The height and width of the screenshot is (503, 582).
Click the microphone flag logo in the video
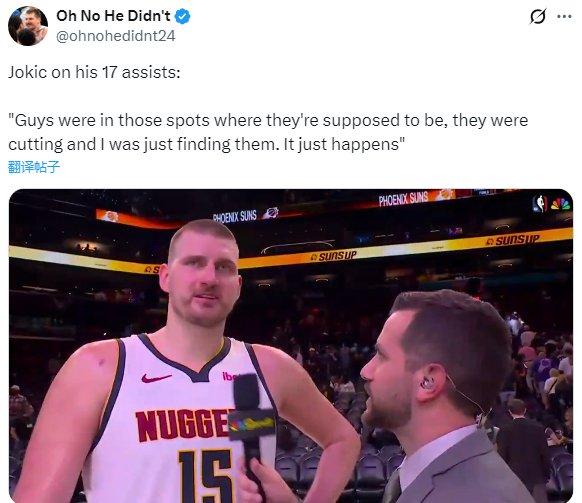coord(252,424)
